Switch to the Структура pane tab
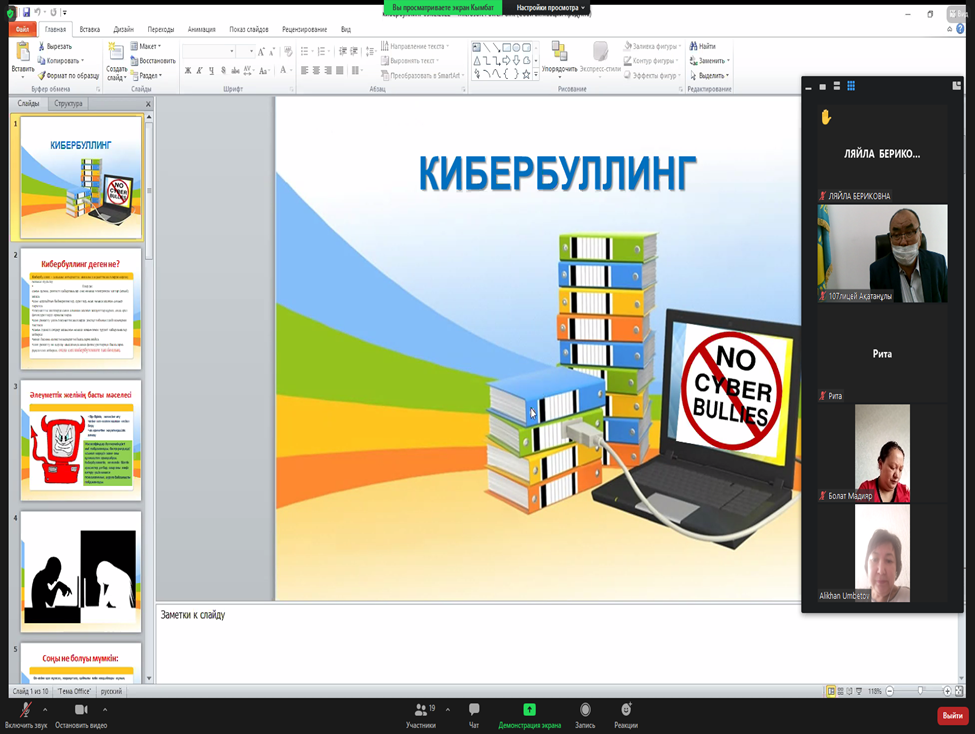This screenshot has height=734, width=975. point(69,103)
